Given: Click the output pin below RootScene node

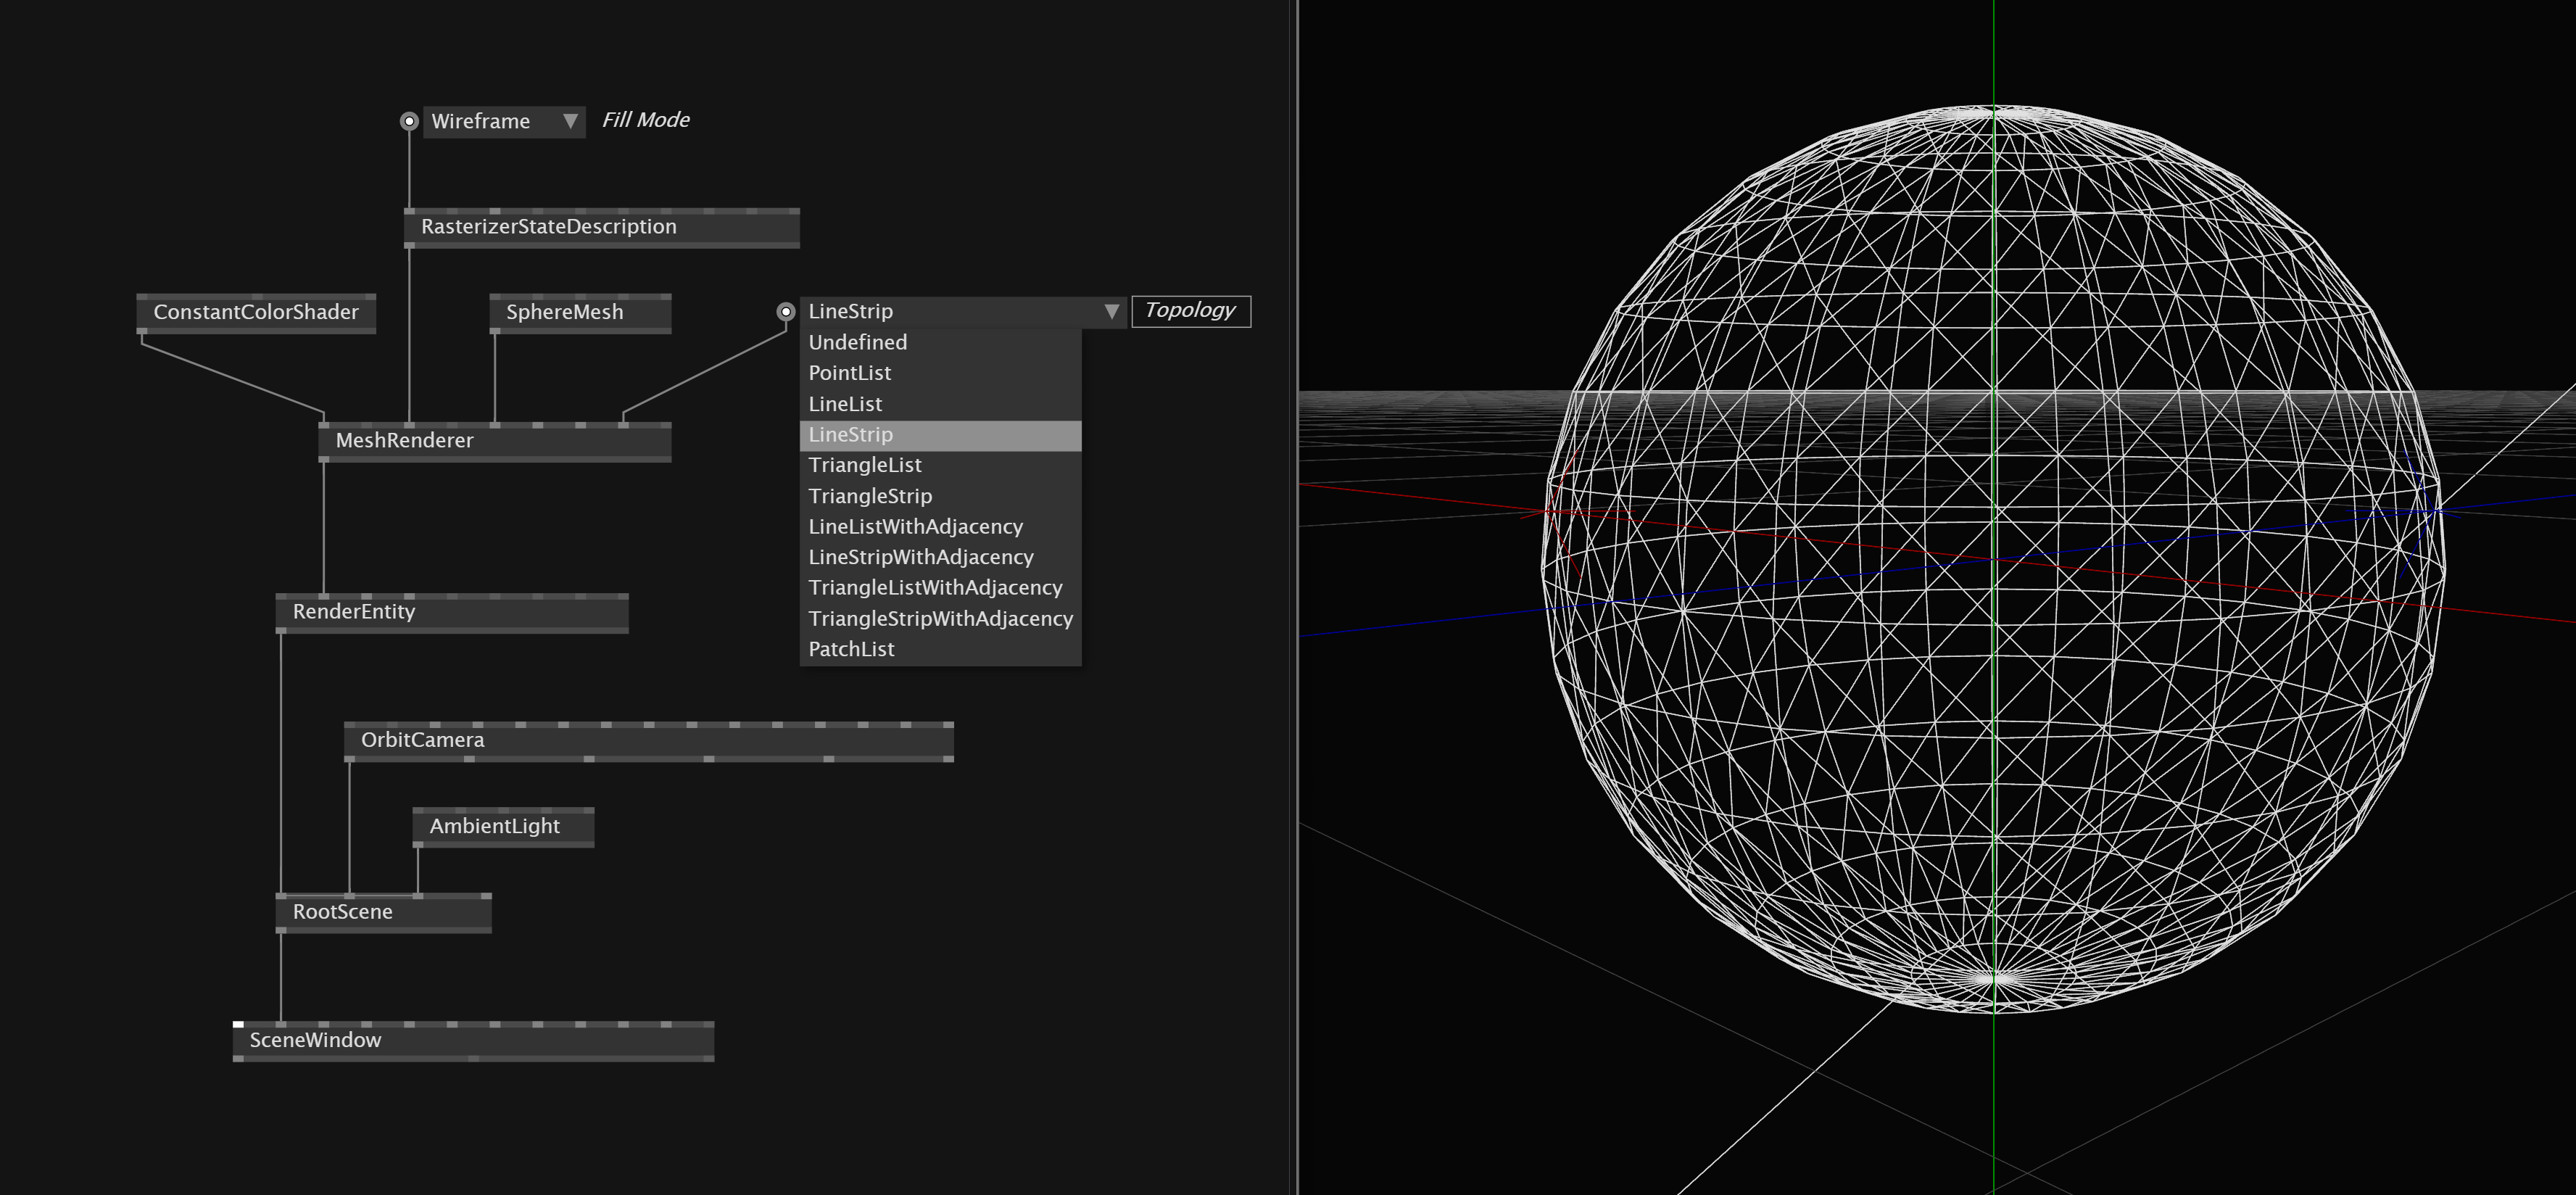Looking at the screenshot, I should [283, 931].
